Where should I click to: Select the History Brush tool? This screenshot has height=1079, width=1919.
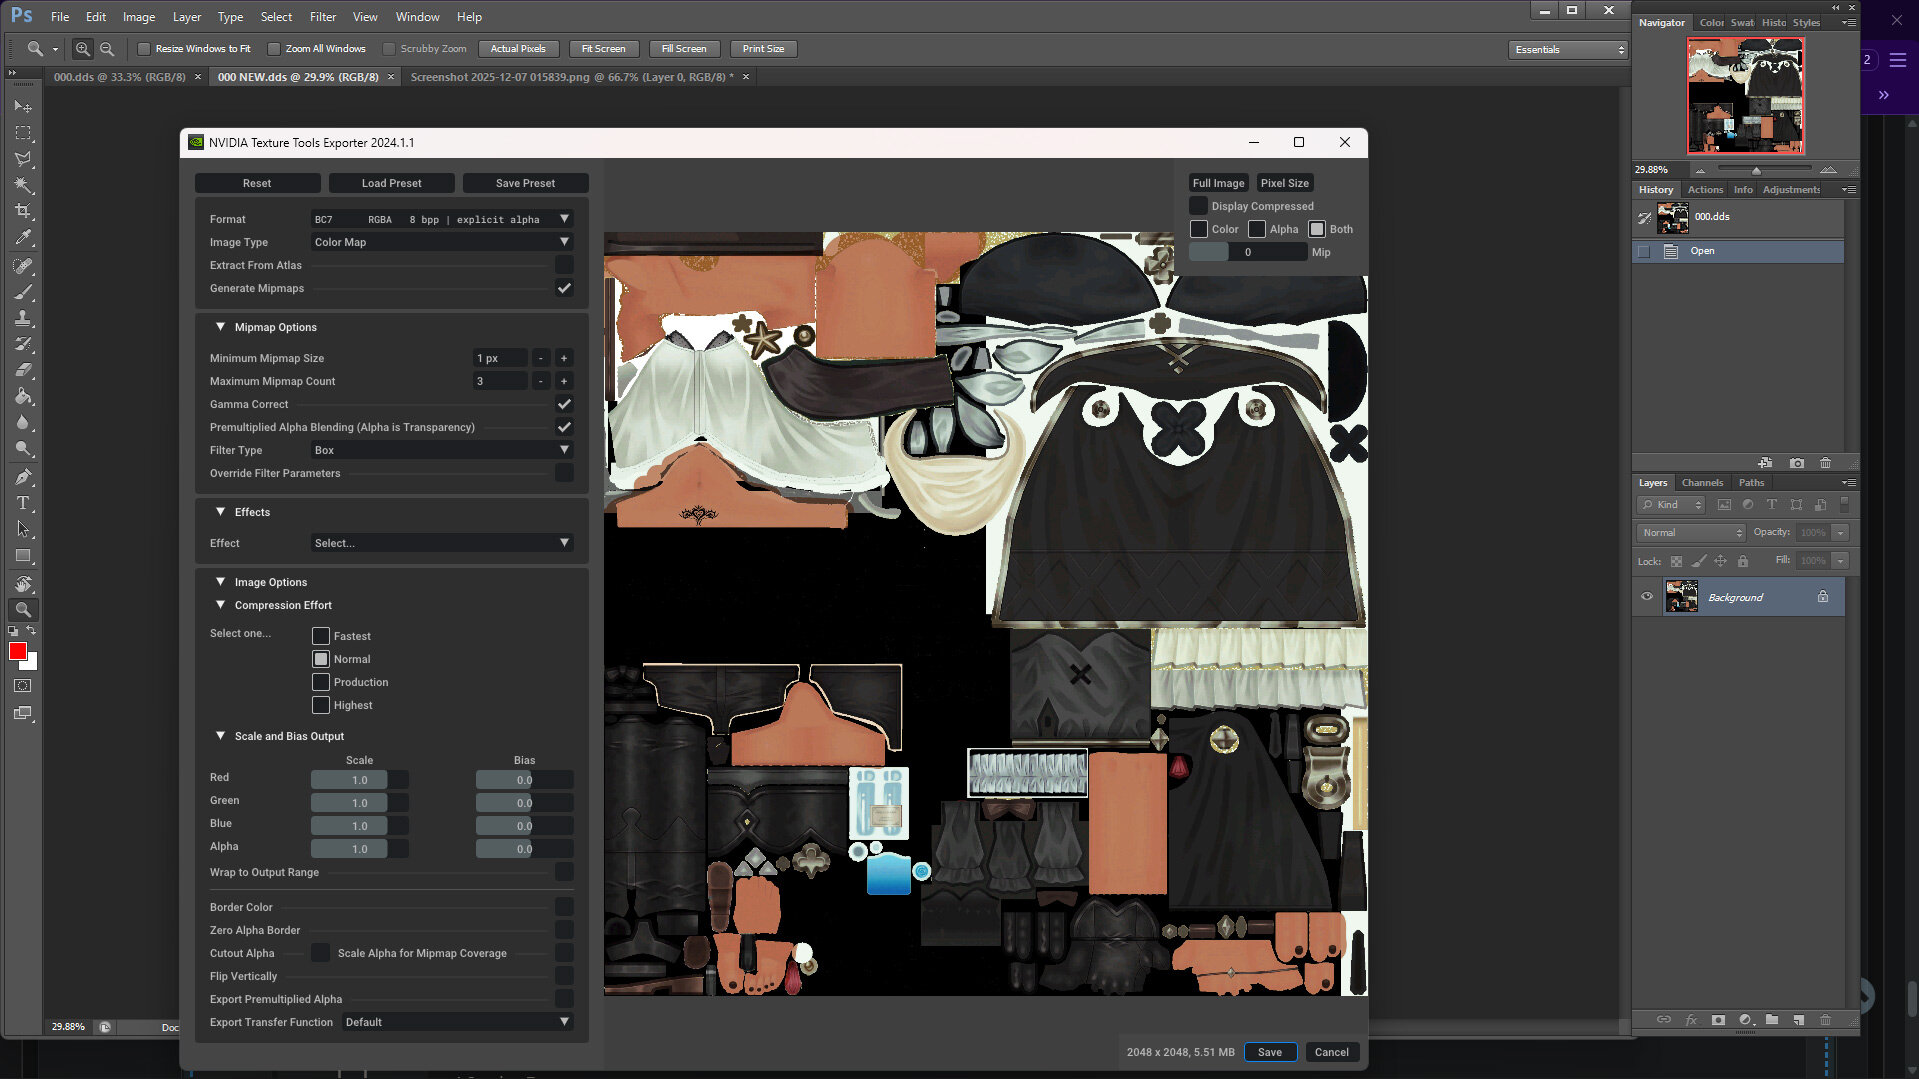click(x=23, y=344)
